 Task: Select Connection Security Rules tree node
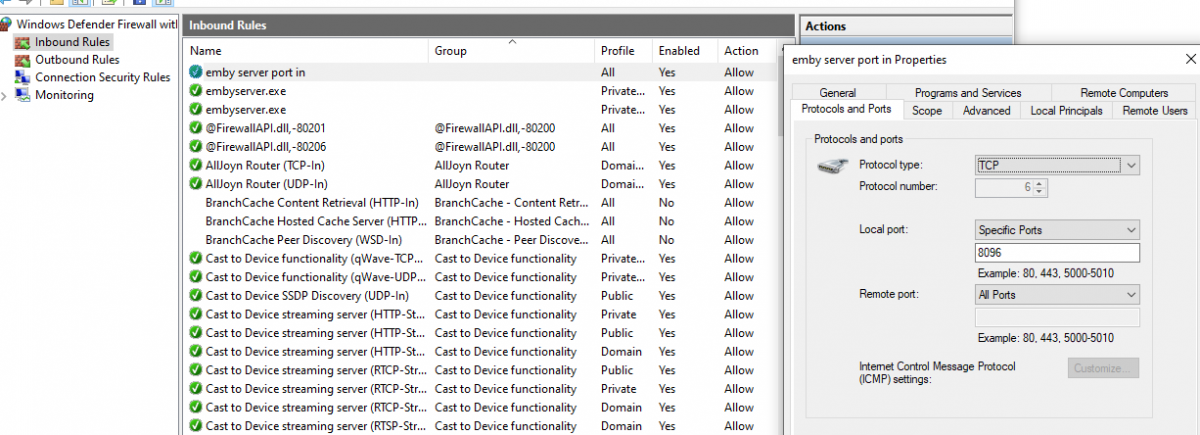102,78
